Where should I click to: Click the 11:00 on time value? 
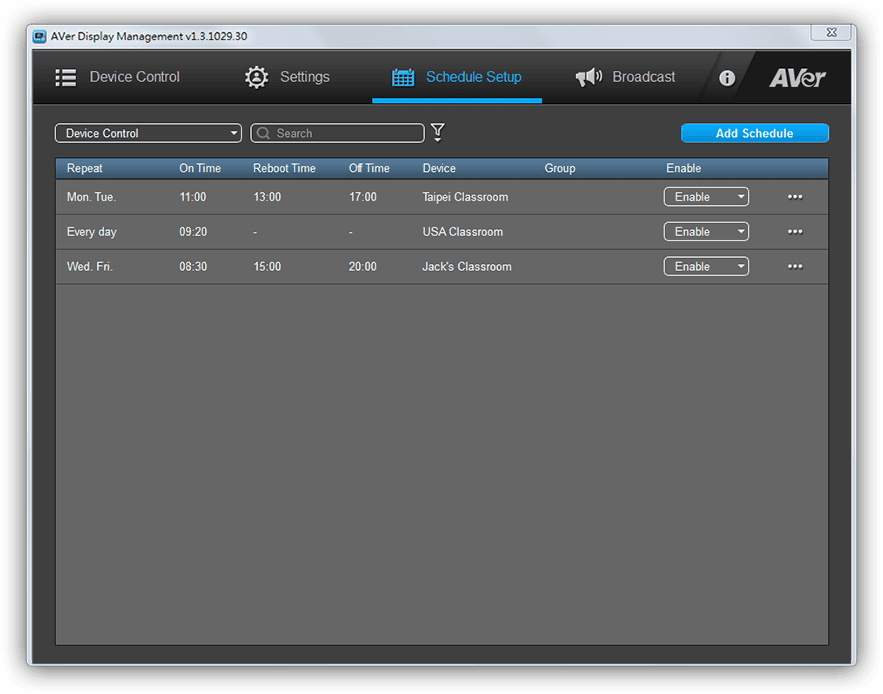tap(193, 197)
